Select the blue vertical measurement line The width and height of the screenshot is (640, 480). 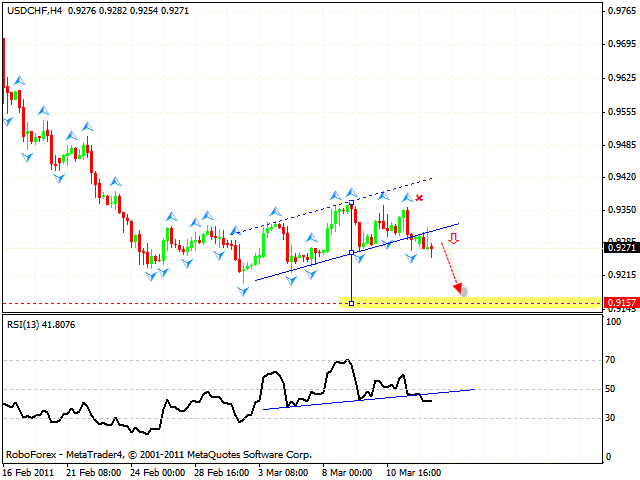click(351, 275)
